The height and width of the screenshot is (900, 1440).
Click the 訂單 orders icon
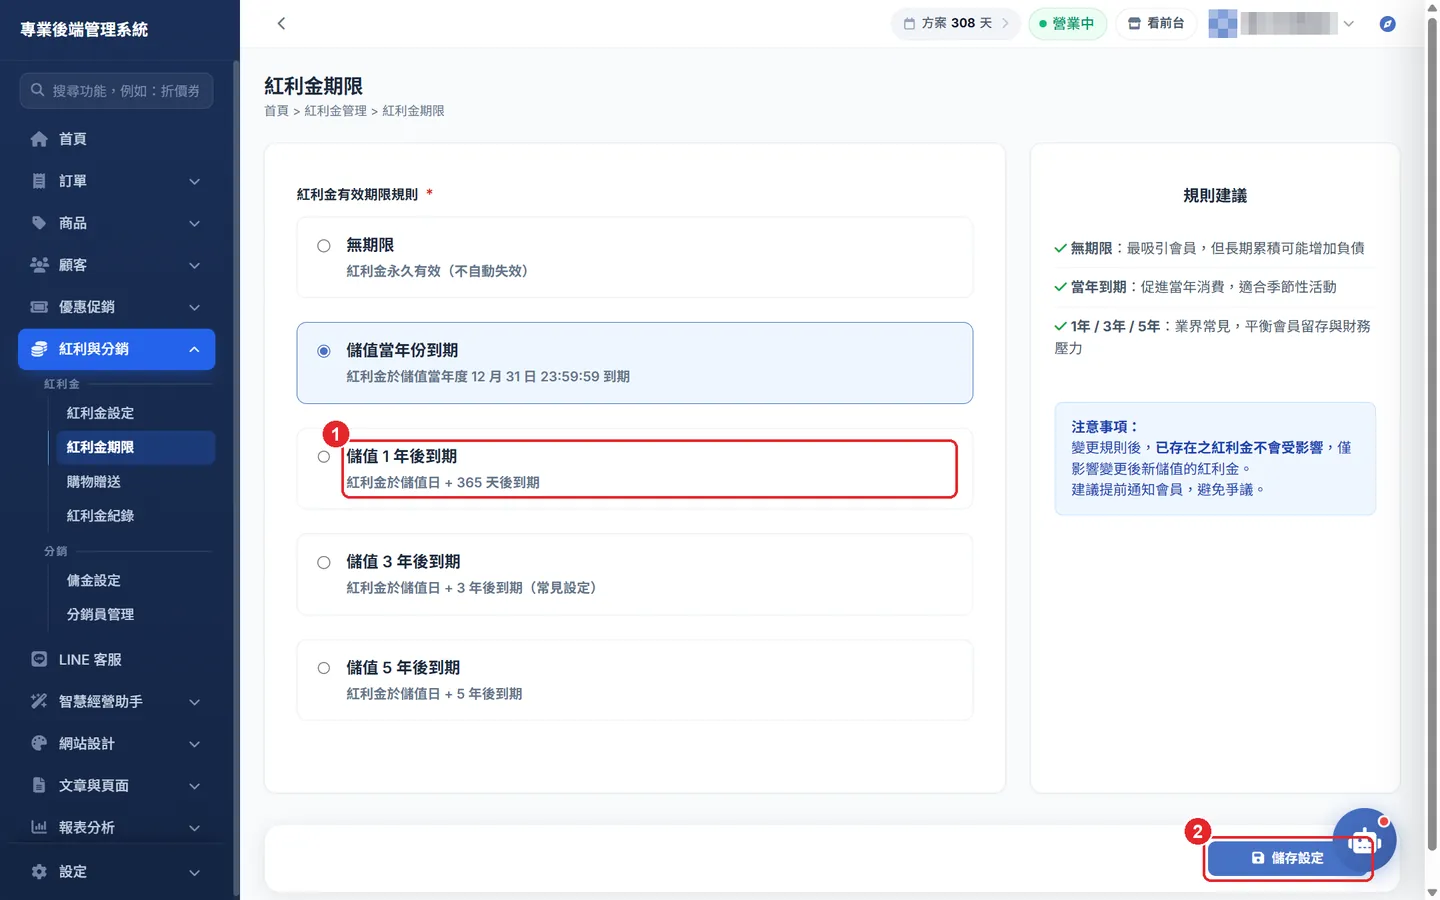point(39,181)
